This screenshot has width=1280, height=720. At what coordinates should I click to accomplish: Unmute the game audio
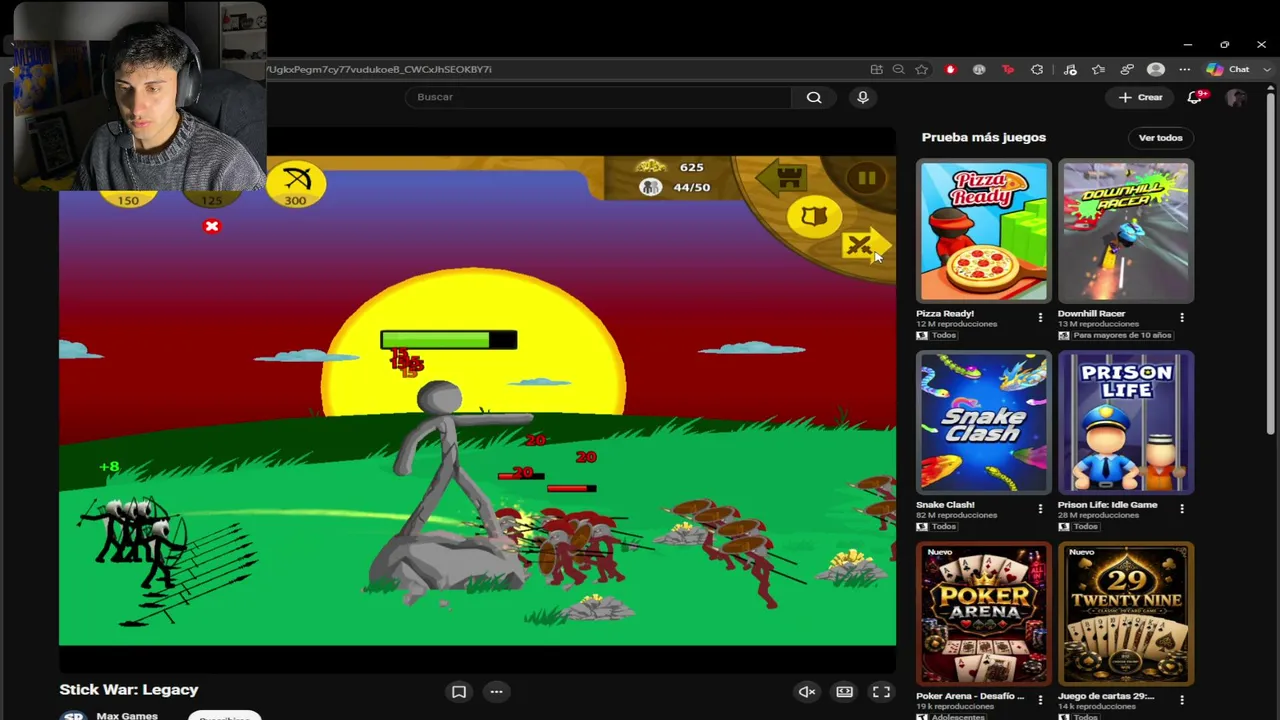point(807,692)
